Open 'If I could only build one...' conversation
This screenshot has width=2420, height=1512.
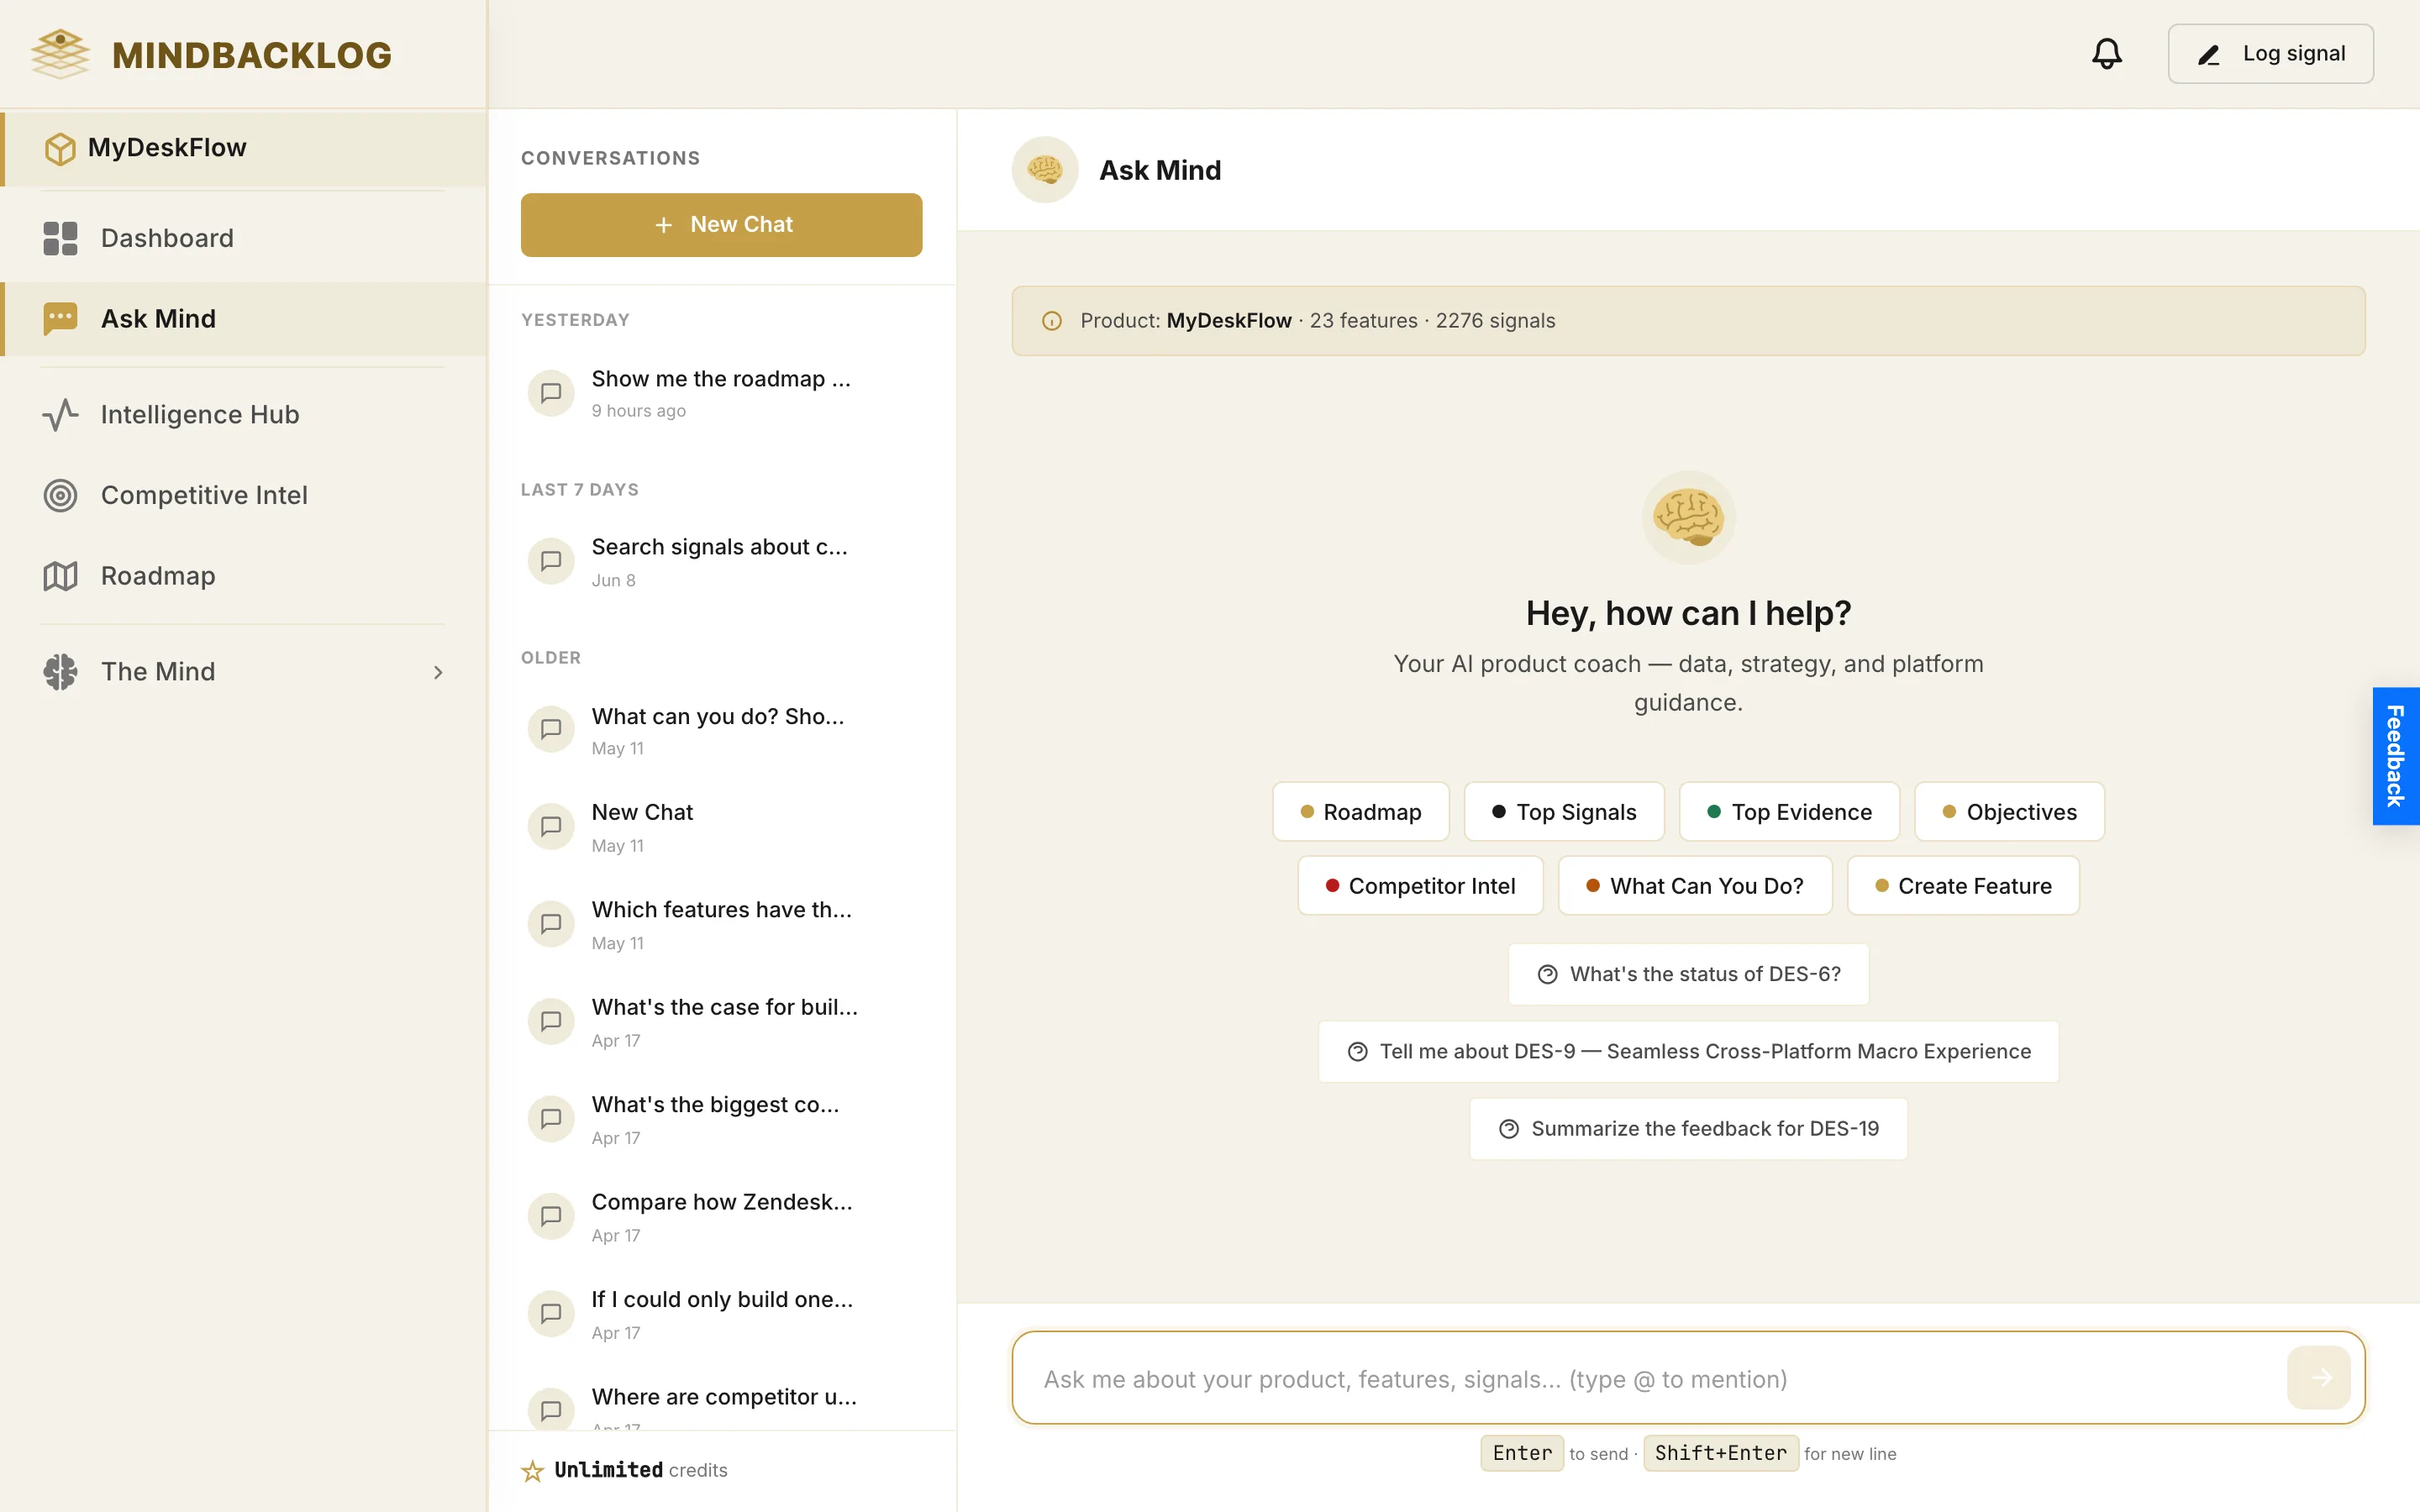click(721, 1314)
